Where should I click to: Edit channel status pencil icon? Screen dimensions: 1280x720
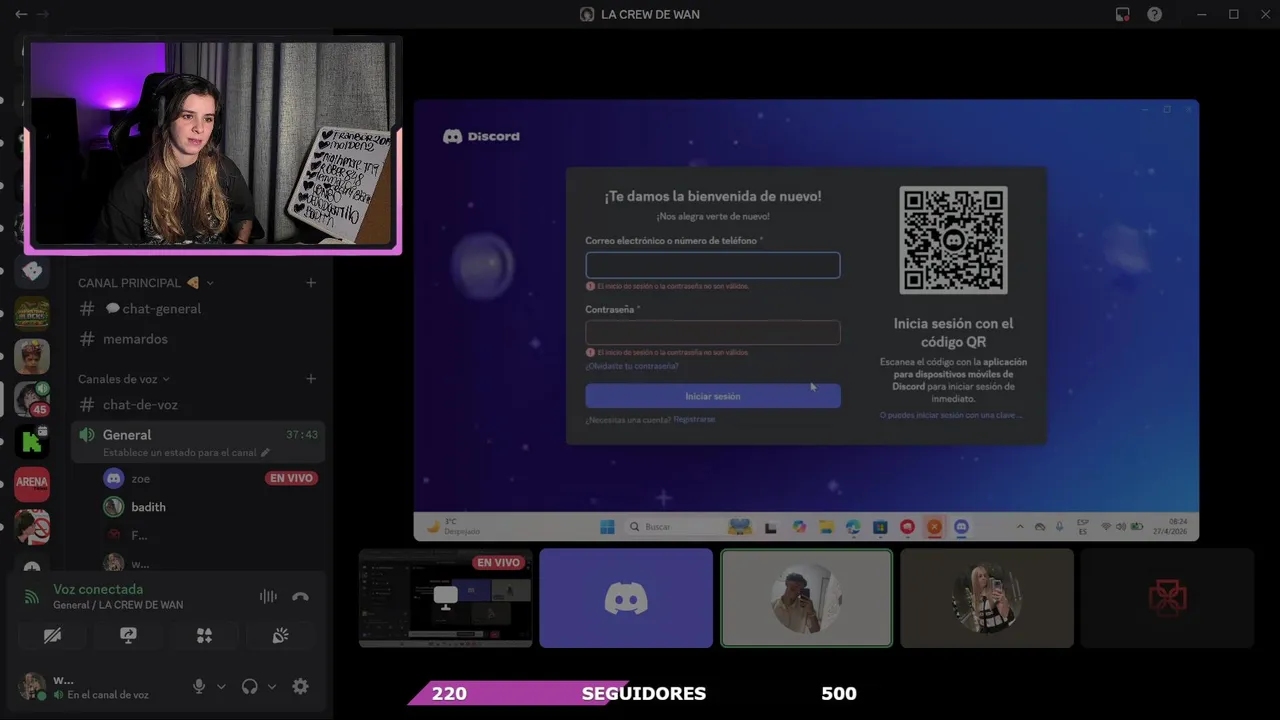coord(265,453)
